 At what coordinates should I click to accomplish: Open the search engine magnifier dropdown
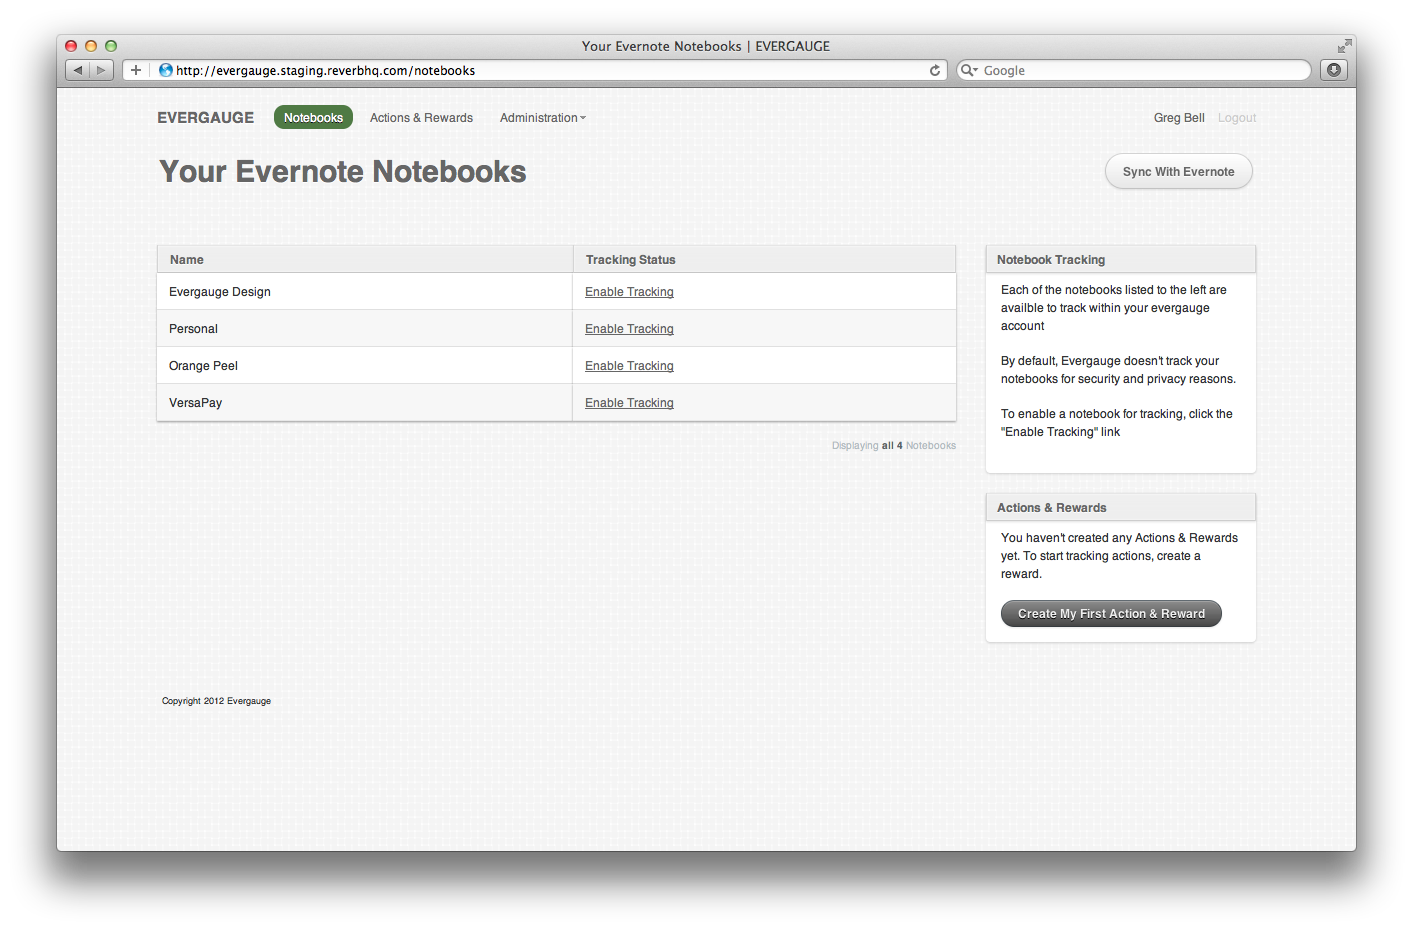[x=968, y=70]
